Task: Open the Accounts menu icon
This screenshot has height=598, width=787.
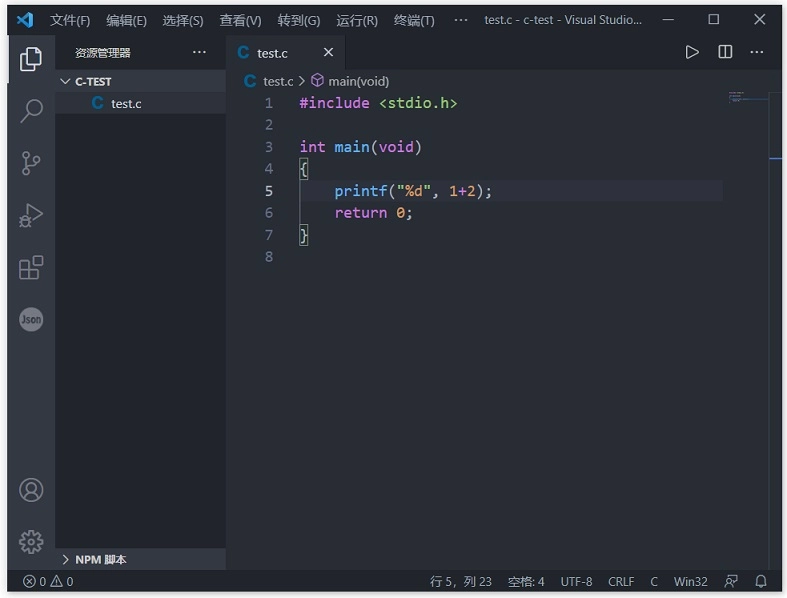Action: (x=31, y=490)
